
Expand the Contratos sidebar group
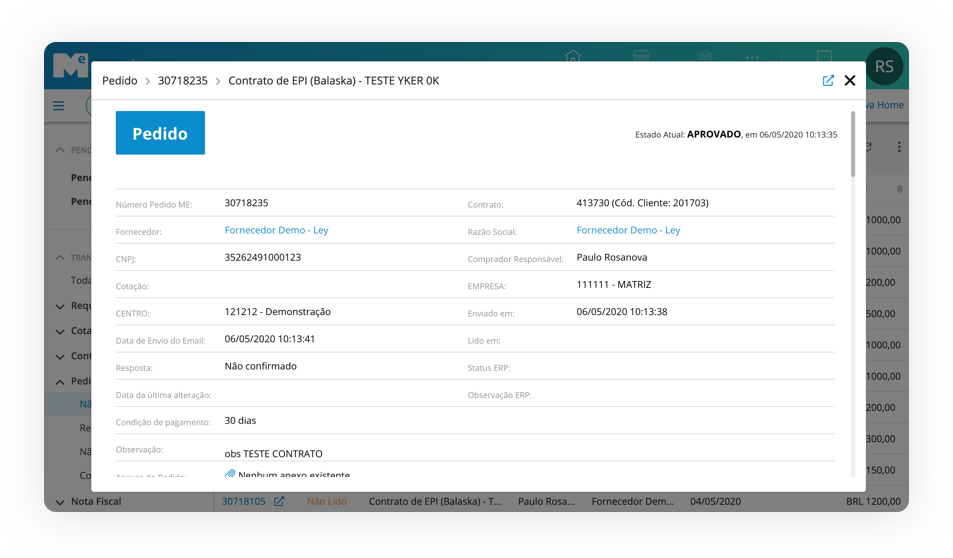pyautogui.click(x=60, y=356)
